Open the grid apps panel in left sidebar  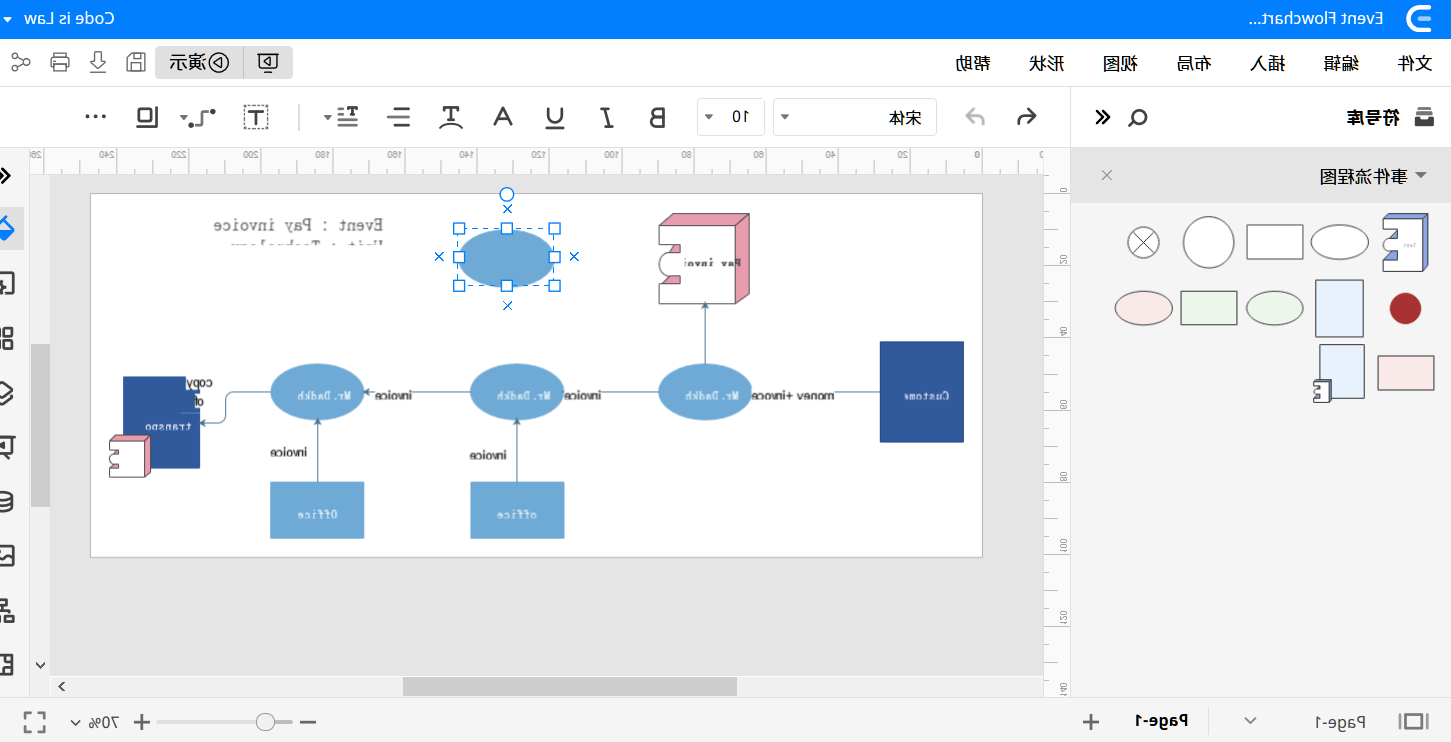tap(6, 338)
